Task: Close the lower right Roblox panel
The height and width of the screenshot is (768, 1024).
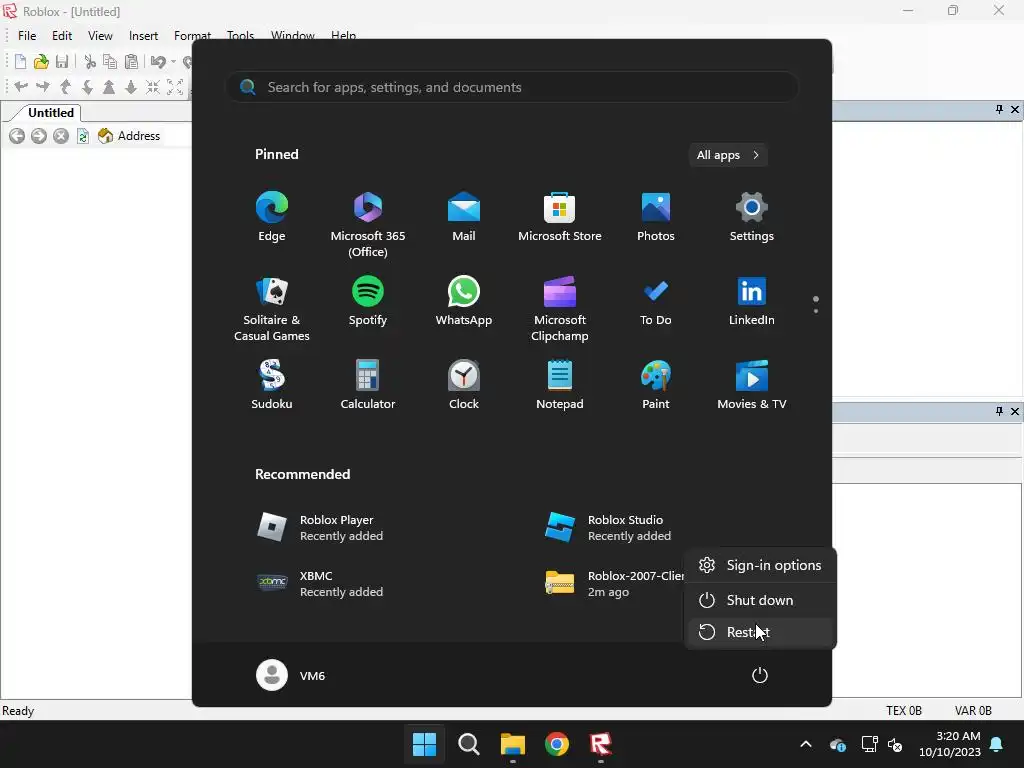Action: coord(1015,411)
